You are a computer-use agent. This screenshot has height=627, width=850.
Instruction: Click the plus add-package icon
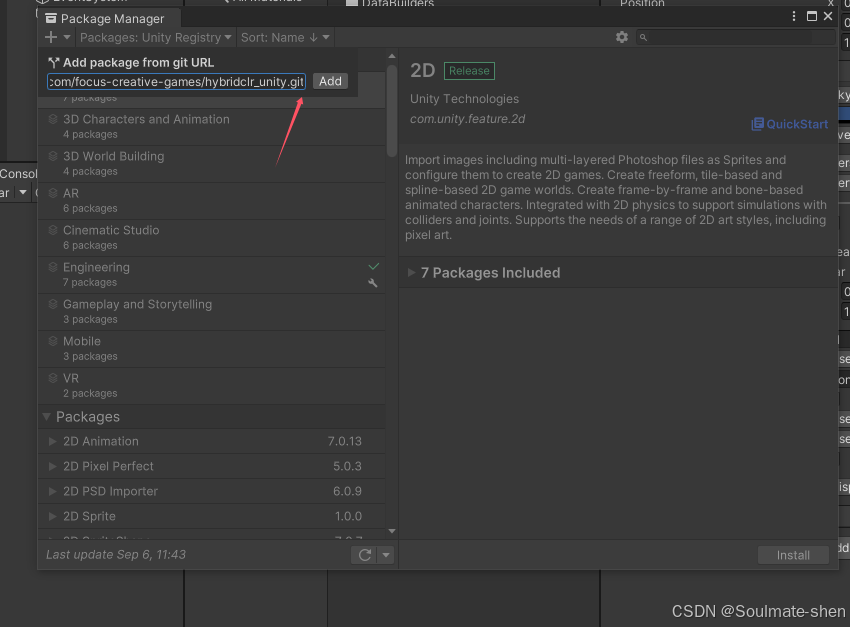51,37
